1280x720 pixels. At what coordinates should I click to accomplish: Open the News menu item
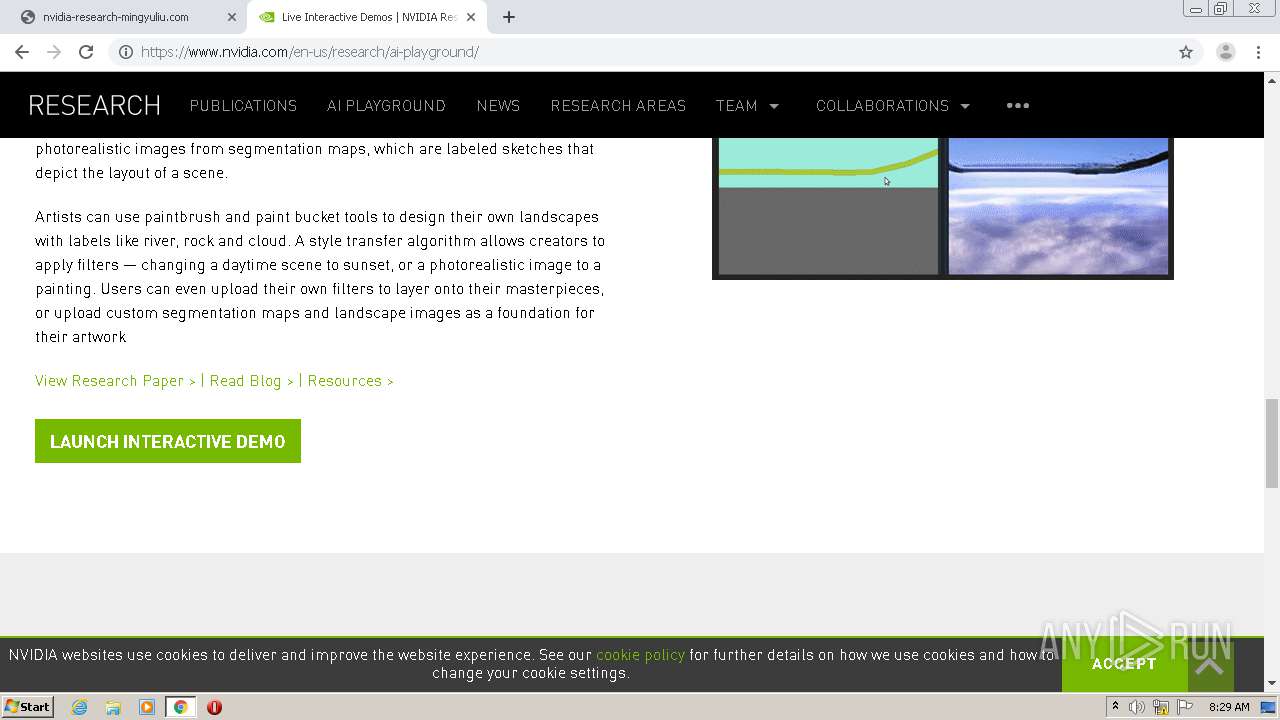tap(498, 105)
